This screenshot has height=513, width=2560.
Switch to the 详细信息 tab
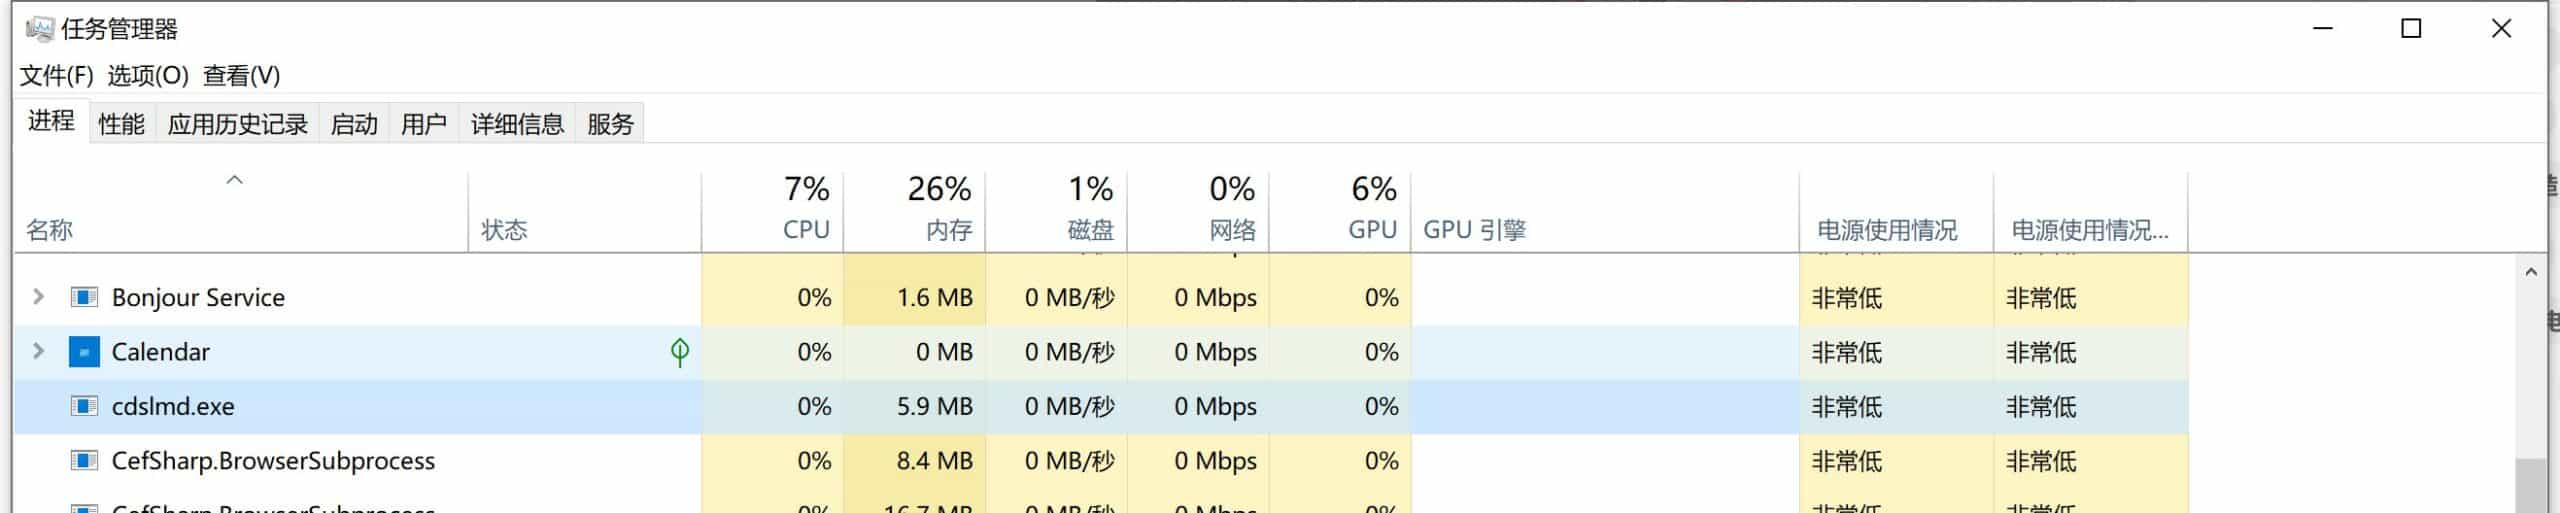517,124
